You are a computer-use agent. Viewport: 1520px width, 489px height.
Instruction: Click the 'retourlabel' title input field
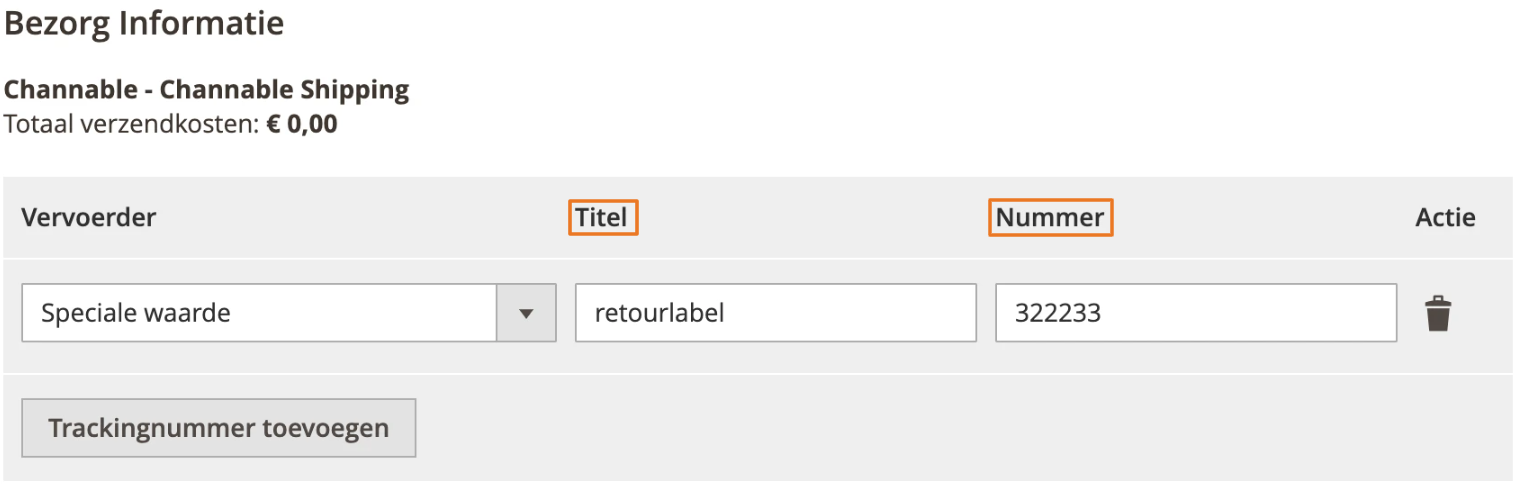tap(775, 313)
